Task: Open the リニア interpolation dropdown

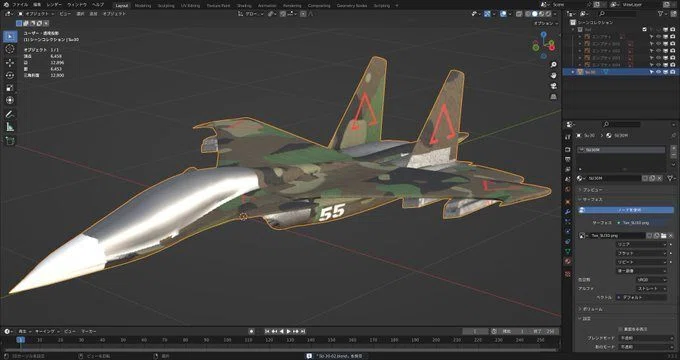Action: tap(641, 244)
